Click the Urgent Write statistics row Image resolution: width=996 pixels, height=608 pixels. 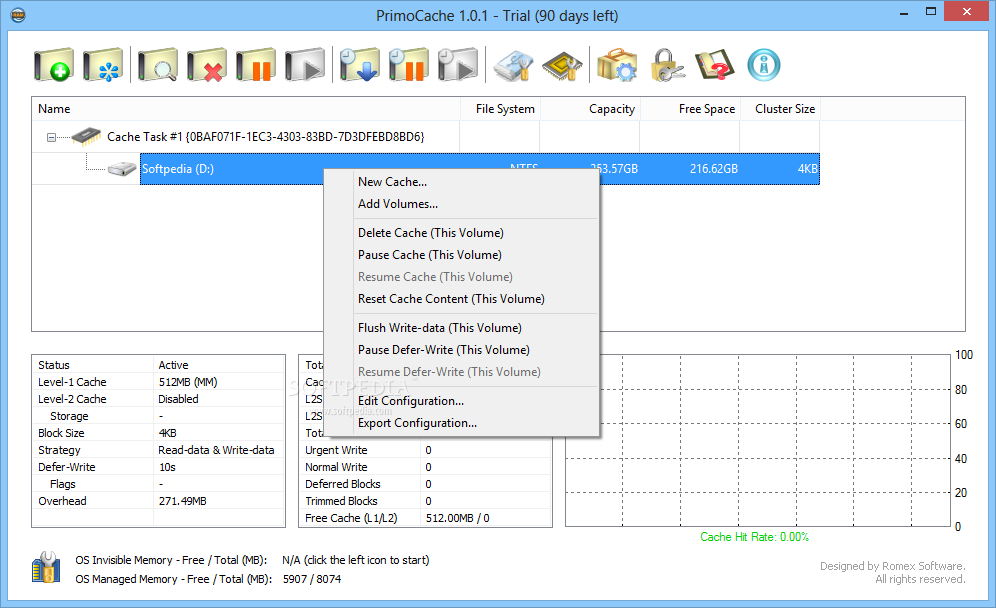(425, 450)
